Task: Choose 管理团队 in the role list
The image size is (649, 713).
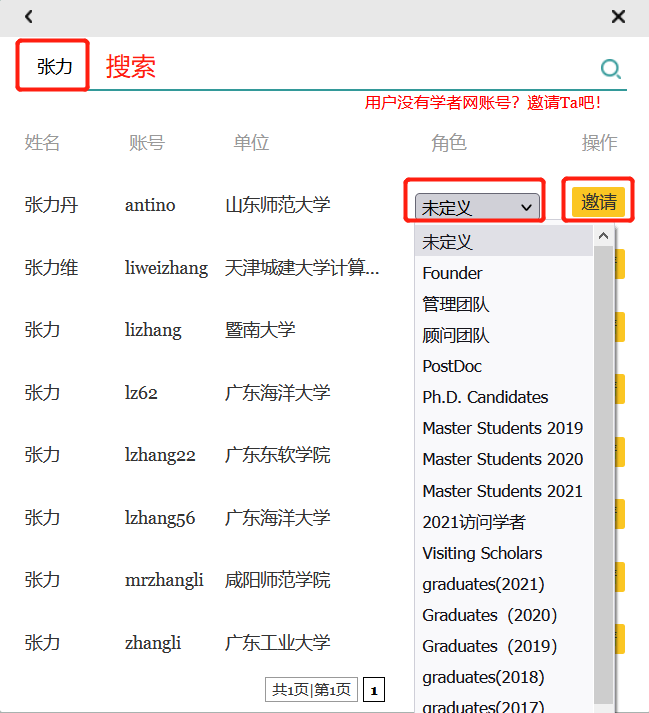Action: tap(456, 304)
